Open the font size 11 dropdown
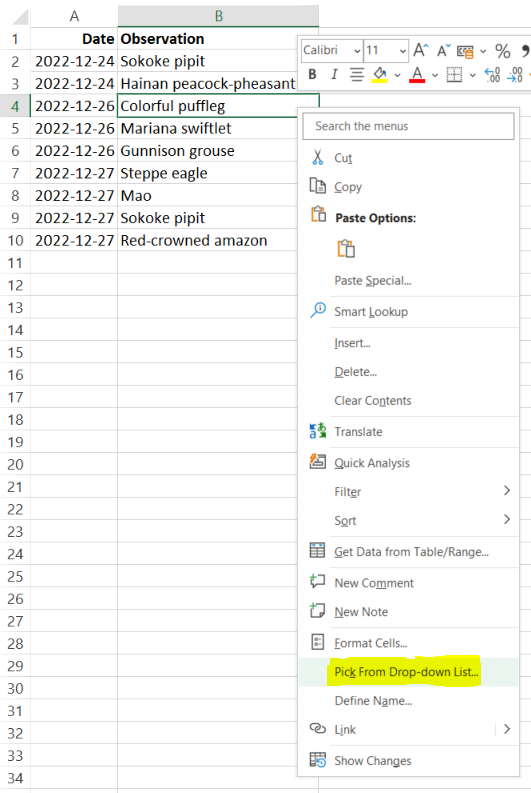 (403, 51)
